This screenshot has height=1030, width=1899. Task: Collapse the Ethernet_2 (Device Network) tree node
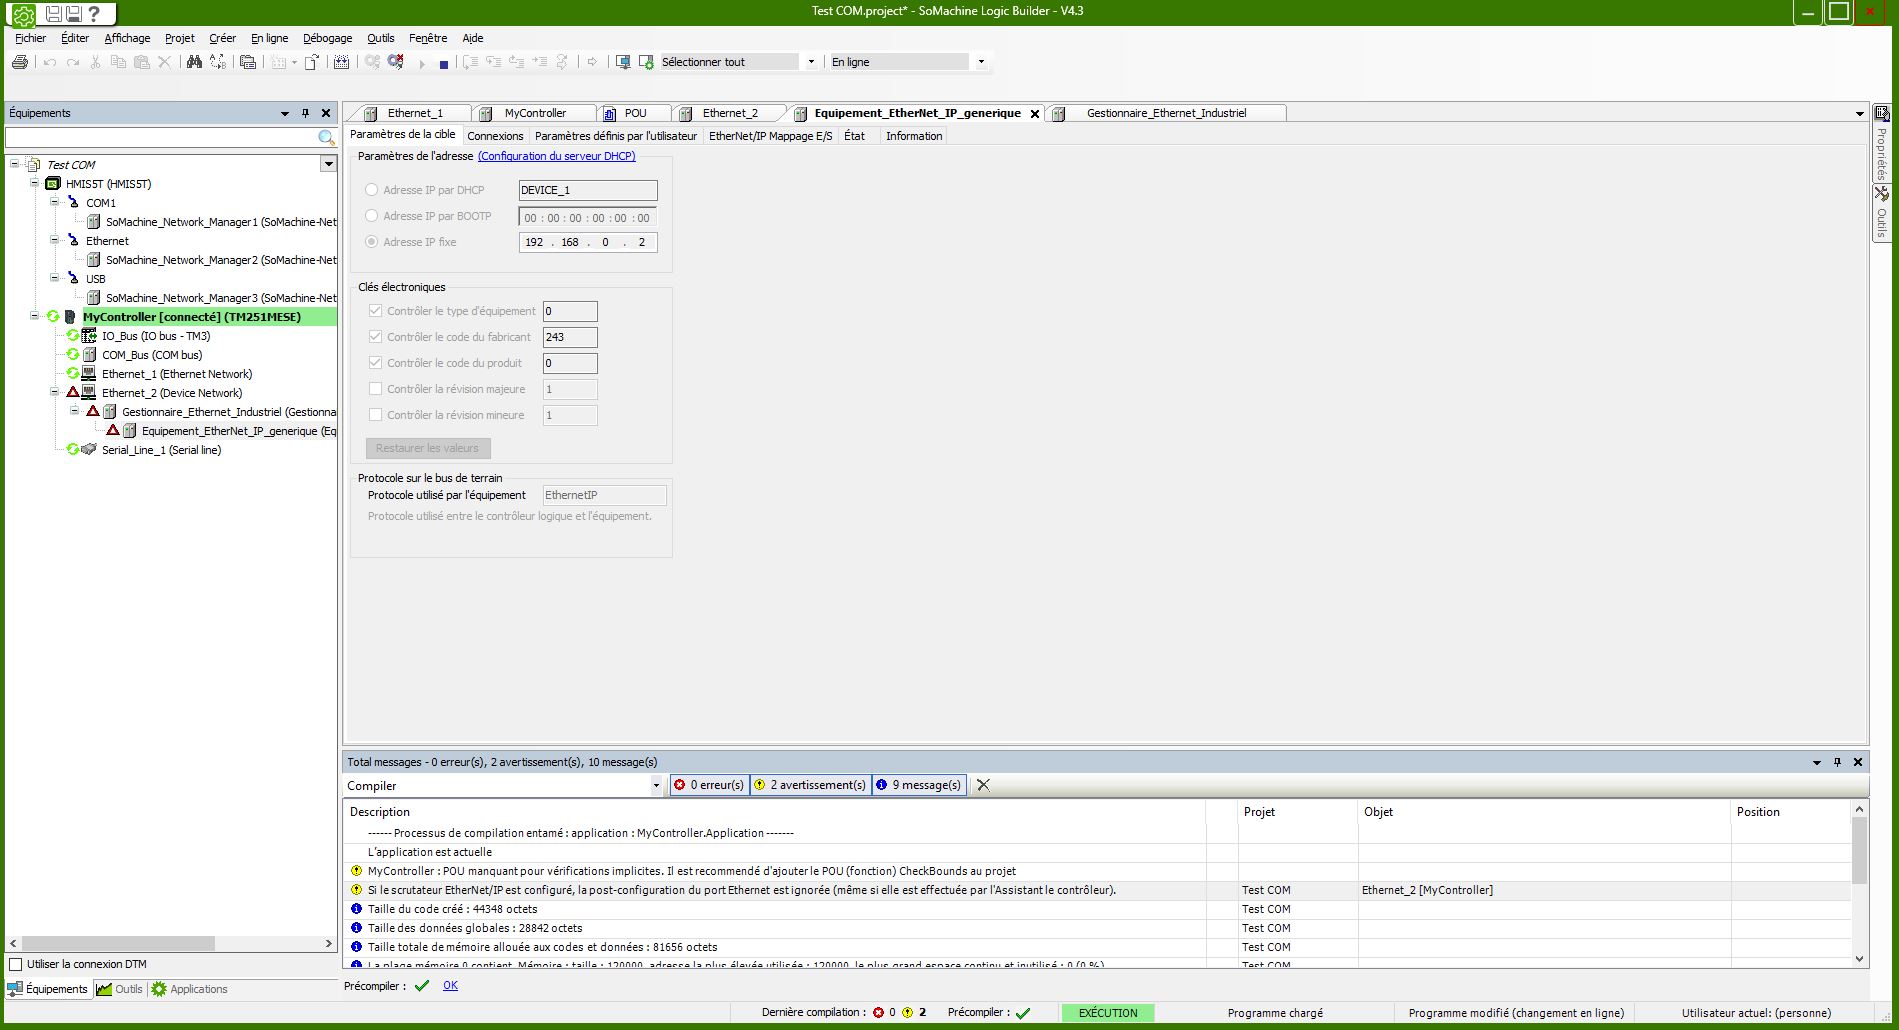coord(55,393)
